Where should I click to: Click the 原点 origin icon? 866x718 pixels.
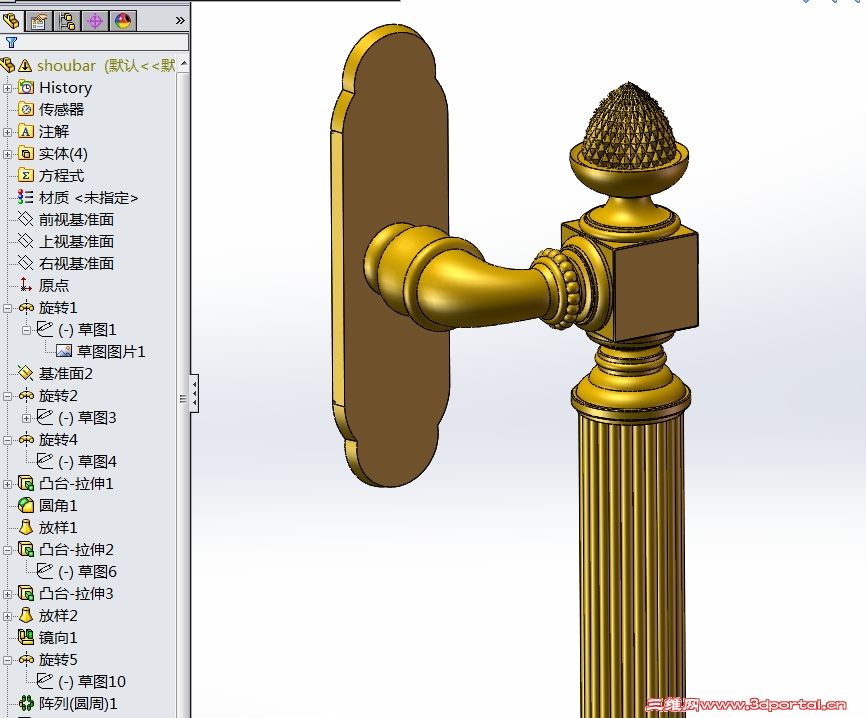[25, 285]
